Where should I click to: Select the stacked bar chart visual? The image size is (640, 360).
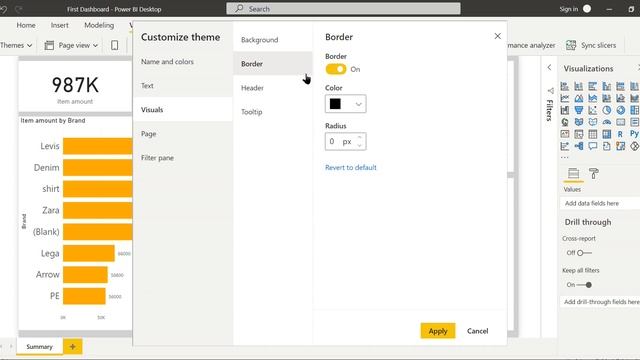tap(565, 86)
